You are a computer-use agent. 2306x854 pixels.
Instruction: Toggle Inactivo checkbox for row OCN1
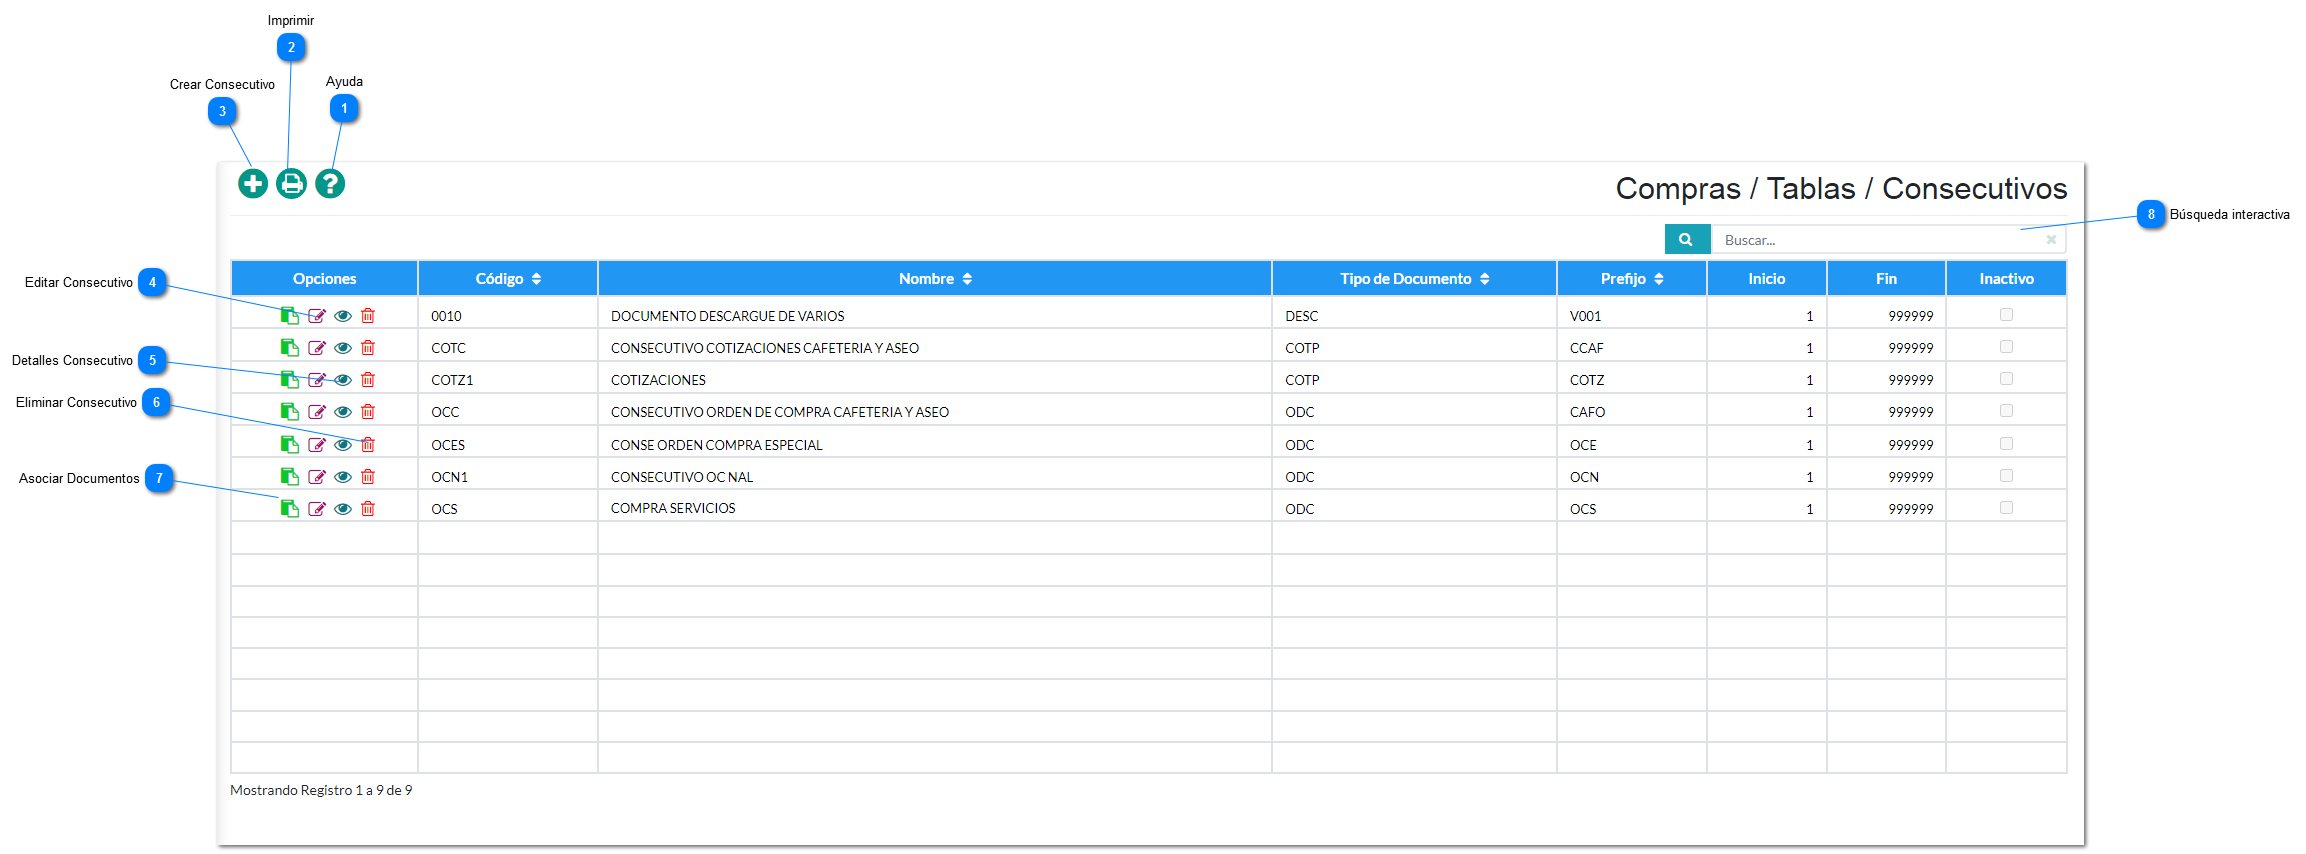click(x=2006, y=476)
